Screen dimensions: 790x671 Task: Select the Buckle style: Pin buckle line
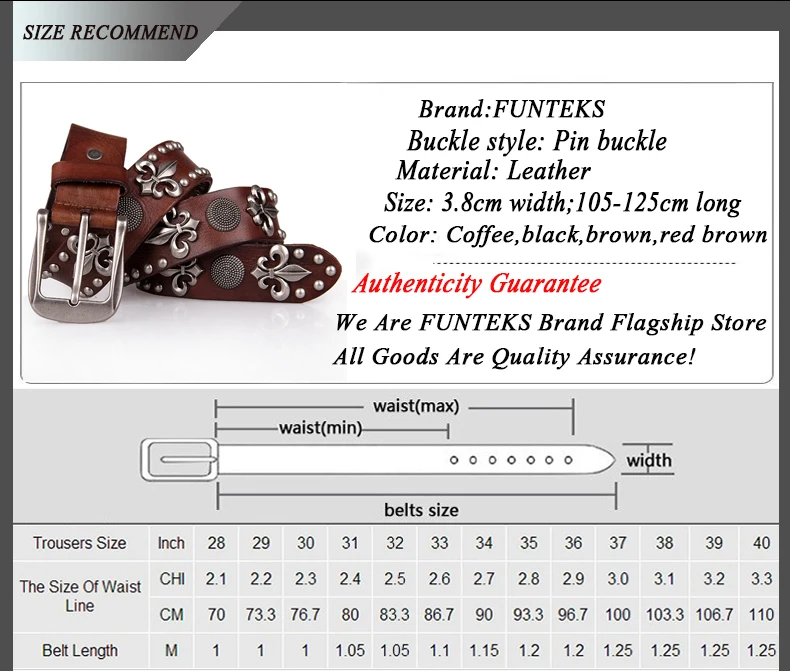click(537, 141)
